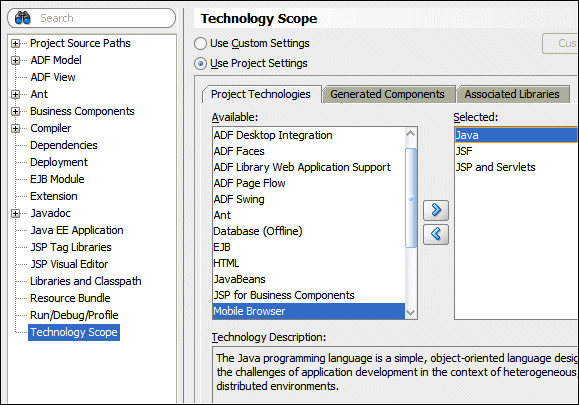The width and height of the screenshot is (579, 405).
Task: Select Technology Scope tree item
Action: [x=74, y=332]
